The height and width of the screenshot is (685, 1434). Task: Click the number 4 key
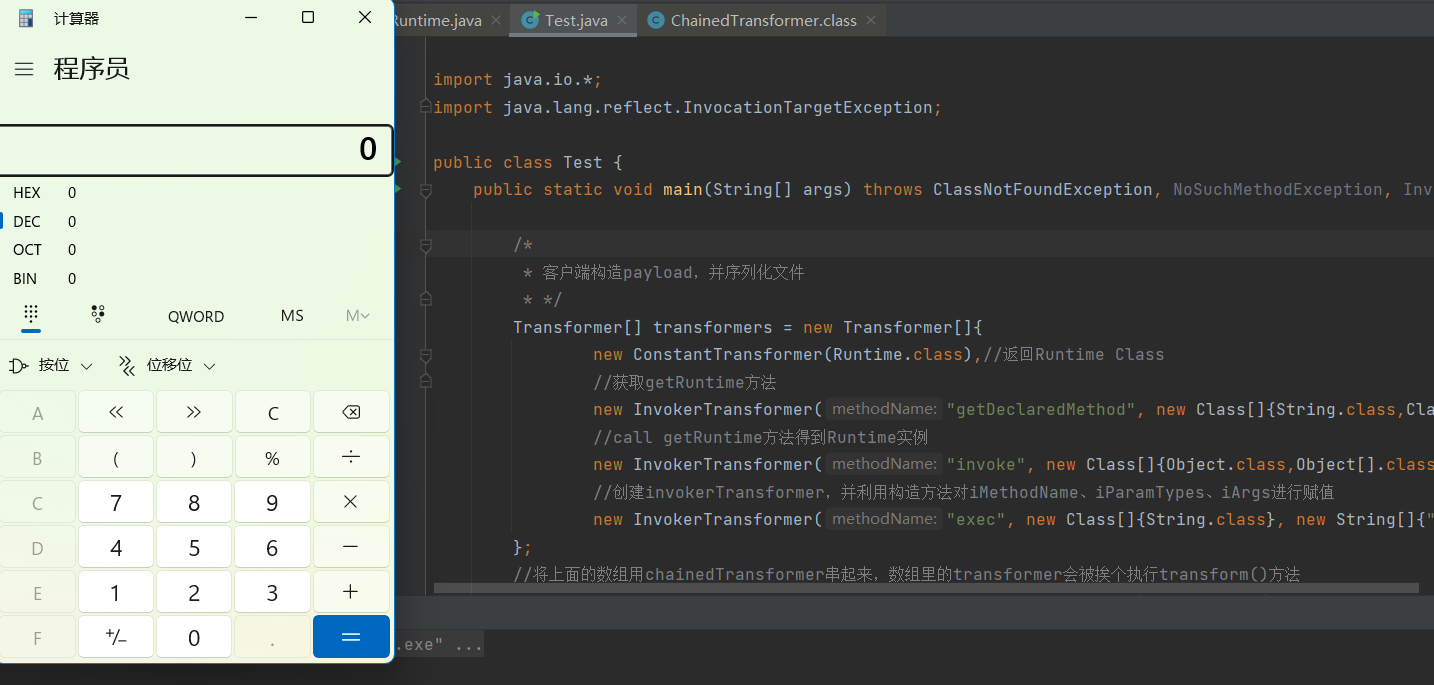(116, 547)
